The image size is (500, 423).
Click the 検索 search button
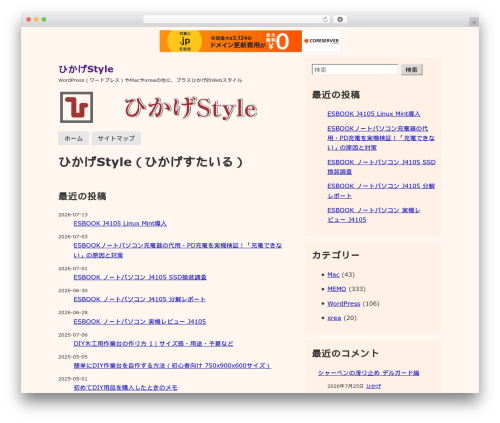tap(412, 70)
